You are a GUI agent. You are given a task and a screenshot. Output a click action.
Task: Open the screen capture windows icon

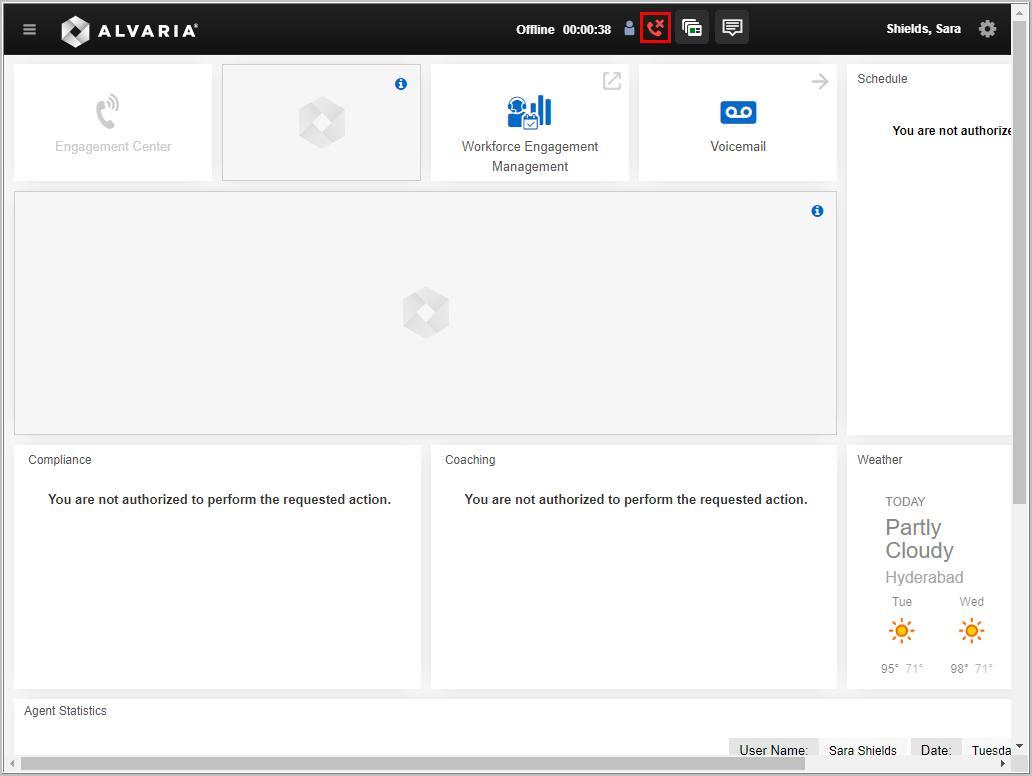pos(692,27)
